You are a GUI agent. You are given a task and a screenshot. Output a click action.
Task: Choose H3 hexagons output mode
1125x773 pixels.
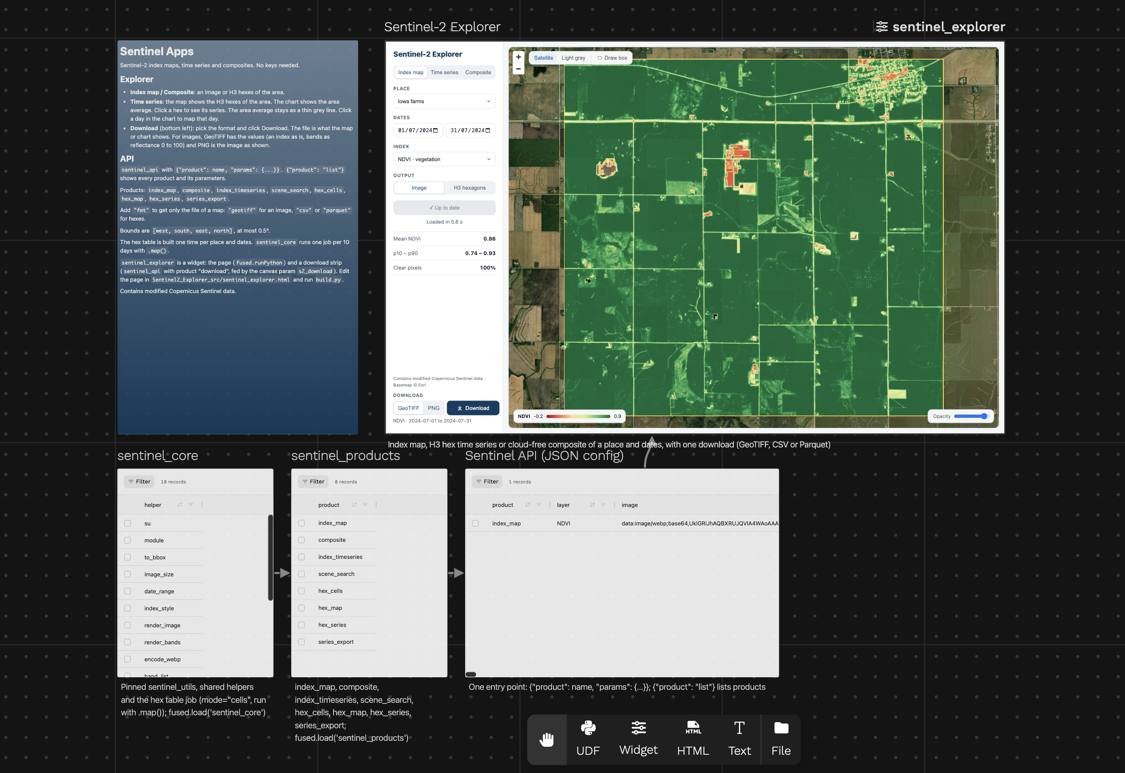(x=469, y=188)
